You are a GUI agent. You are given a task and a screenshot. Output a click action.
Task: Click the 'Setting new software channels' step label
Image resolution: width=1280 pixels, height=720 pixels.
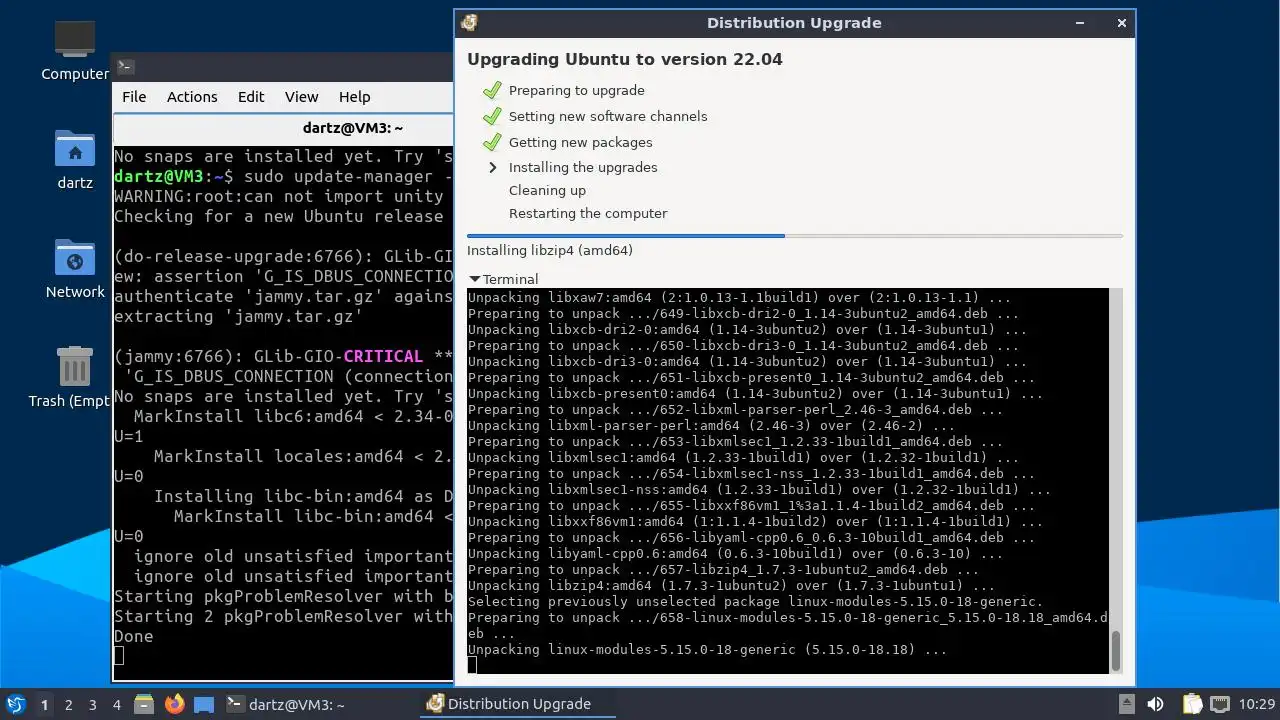click(608, 116)
